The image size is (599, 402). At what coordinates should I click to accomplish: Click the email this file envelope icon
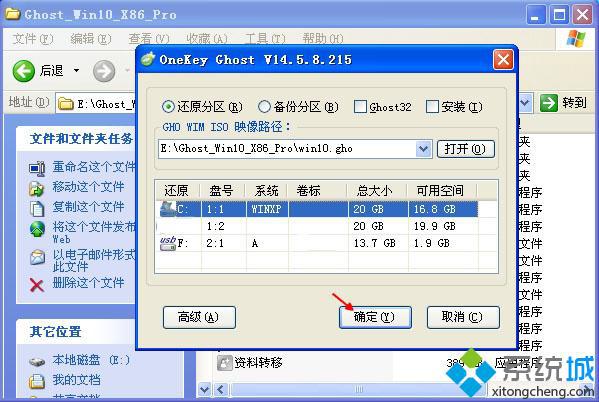[37, 257]
